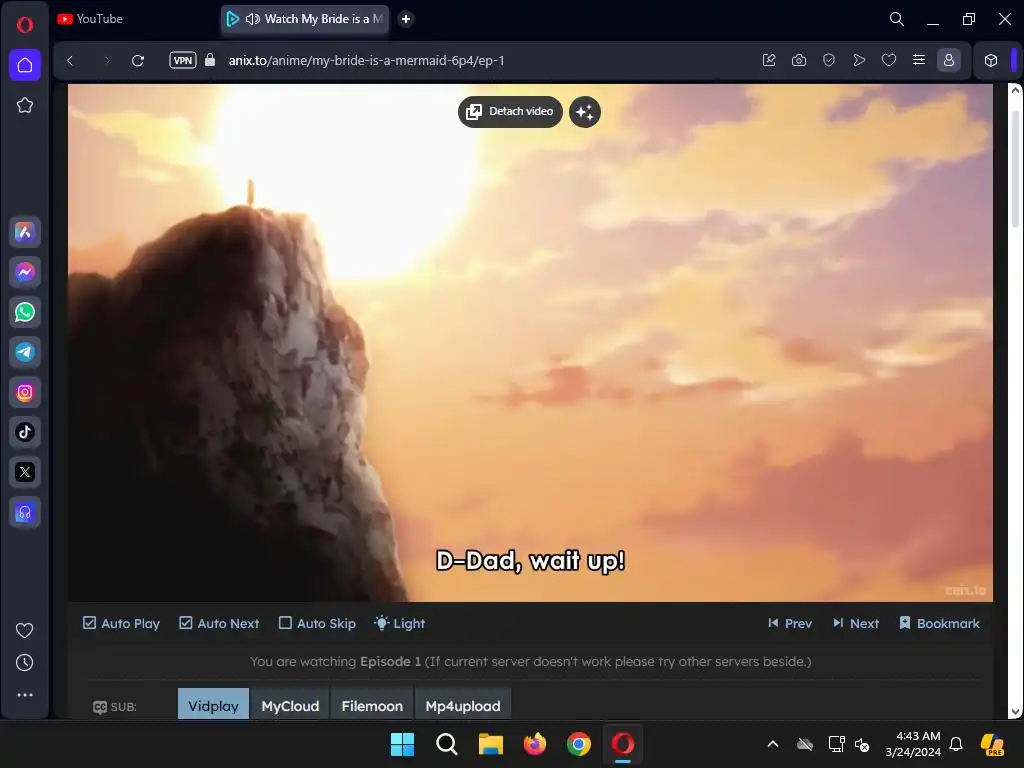The image size is (1024, 768).
Task: Open the music player sidebar icon
Action: [25, 513]
